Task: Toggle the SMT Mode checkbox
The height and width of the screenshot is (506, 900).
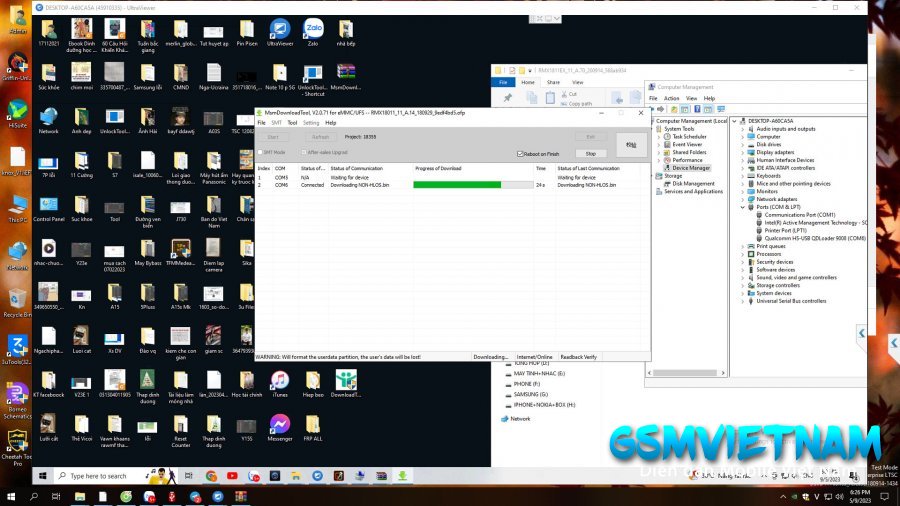Action: [x=260, y=152]
